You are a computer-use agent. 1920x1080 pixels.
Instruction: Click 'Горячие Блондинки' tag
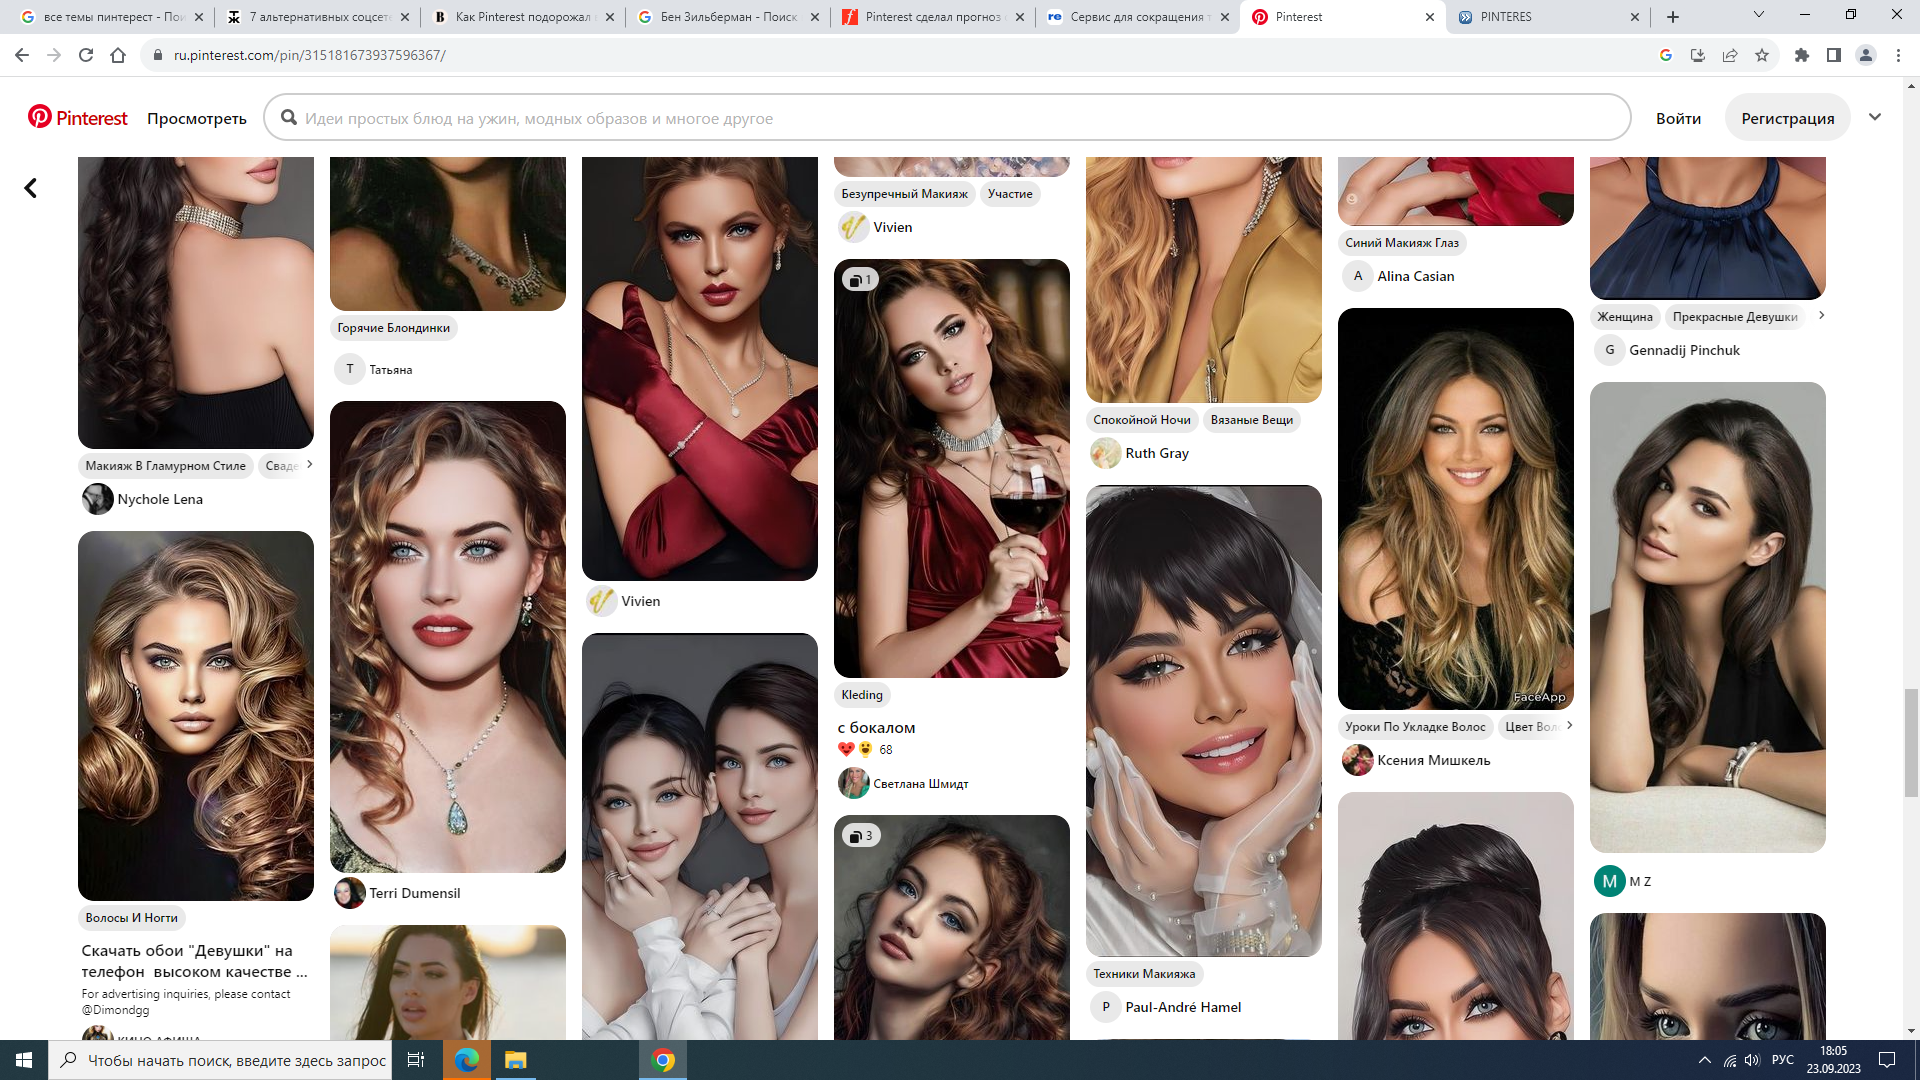394,328
